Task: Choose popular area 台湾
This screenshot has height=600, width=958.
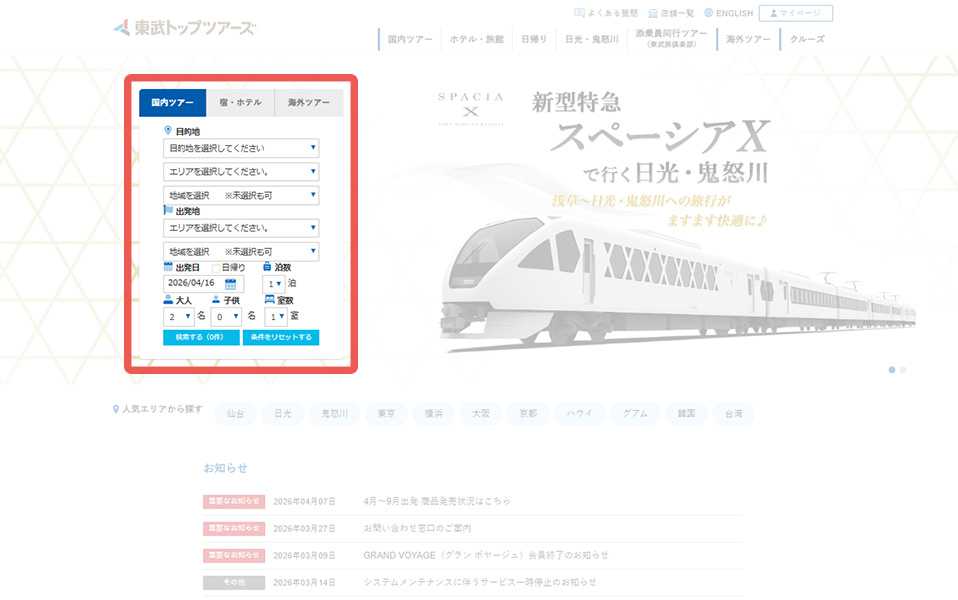Action: pyautogui.click(x=734, y=414)
